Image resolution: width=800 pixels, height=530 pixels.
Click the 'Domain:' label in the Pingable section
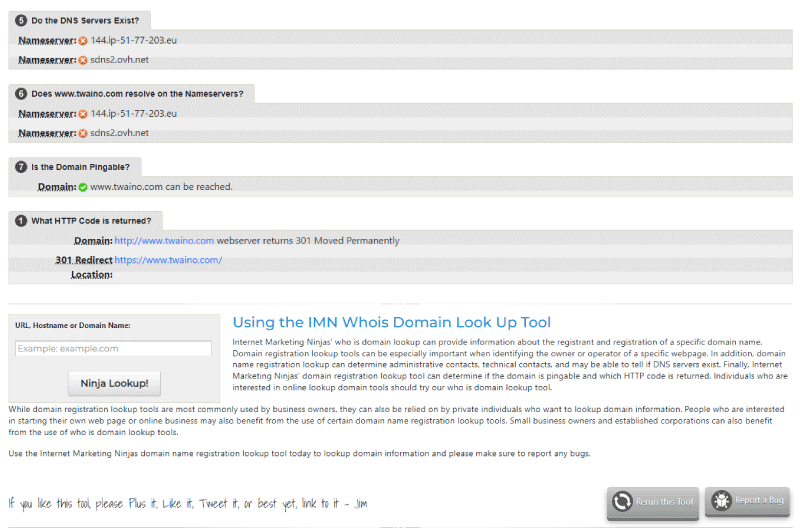57,187
